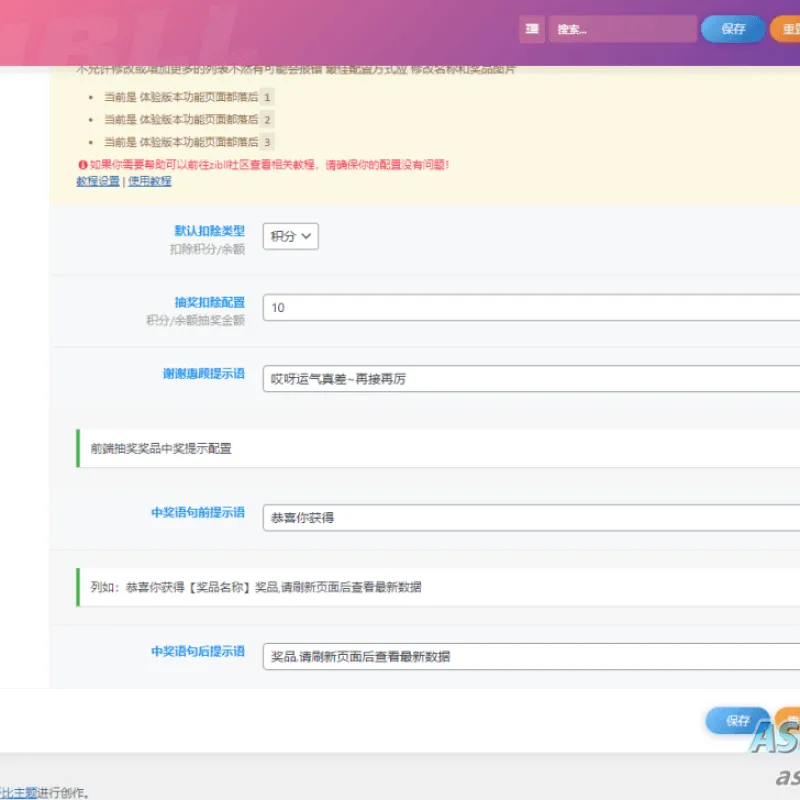Click list item ending with number 1
Image resolution: width=800 pixels, height=800 pixels.
(189, 97)
